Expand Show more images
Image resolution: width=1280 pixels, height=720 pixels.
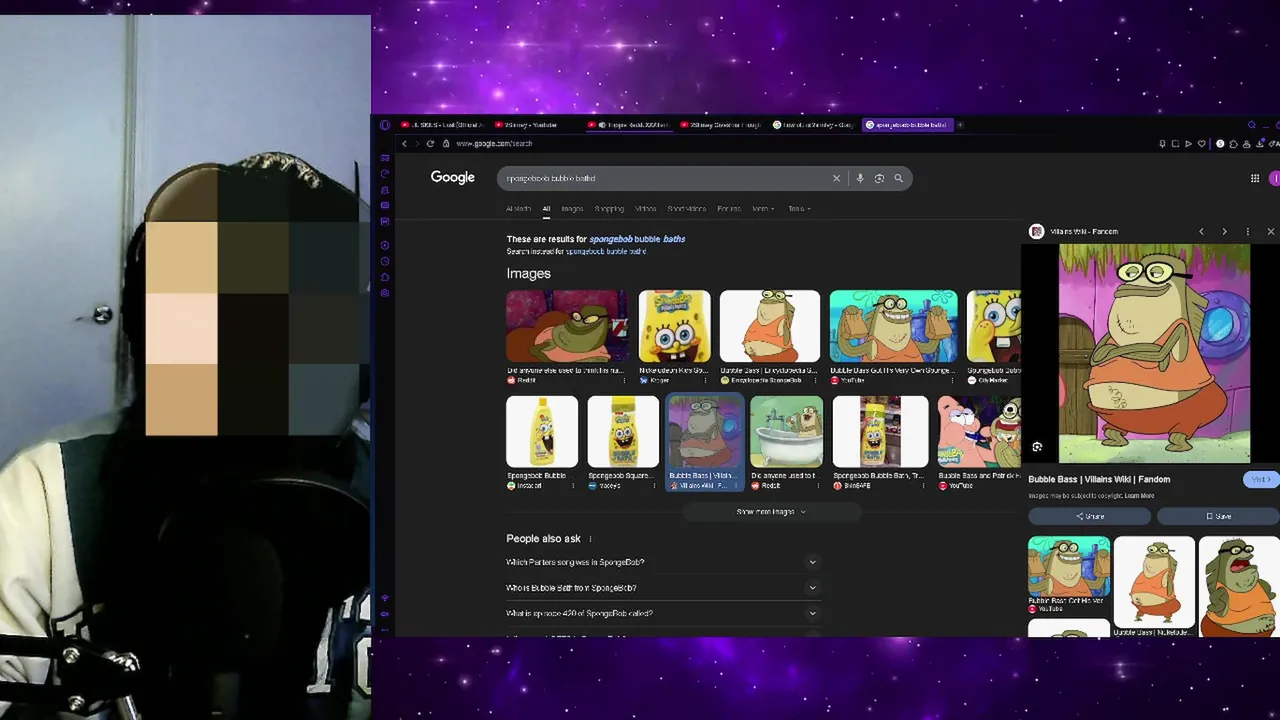pyautogui.click(x=771, y=512)
